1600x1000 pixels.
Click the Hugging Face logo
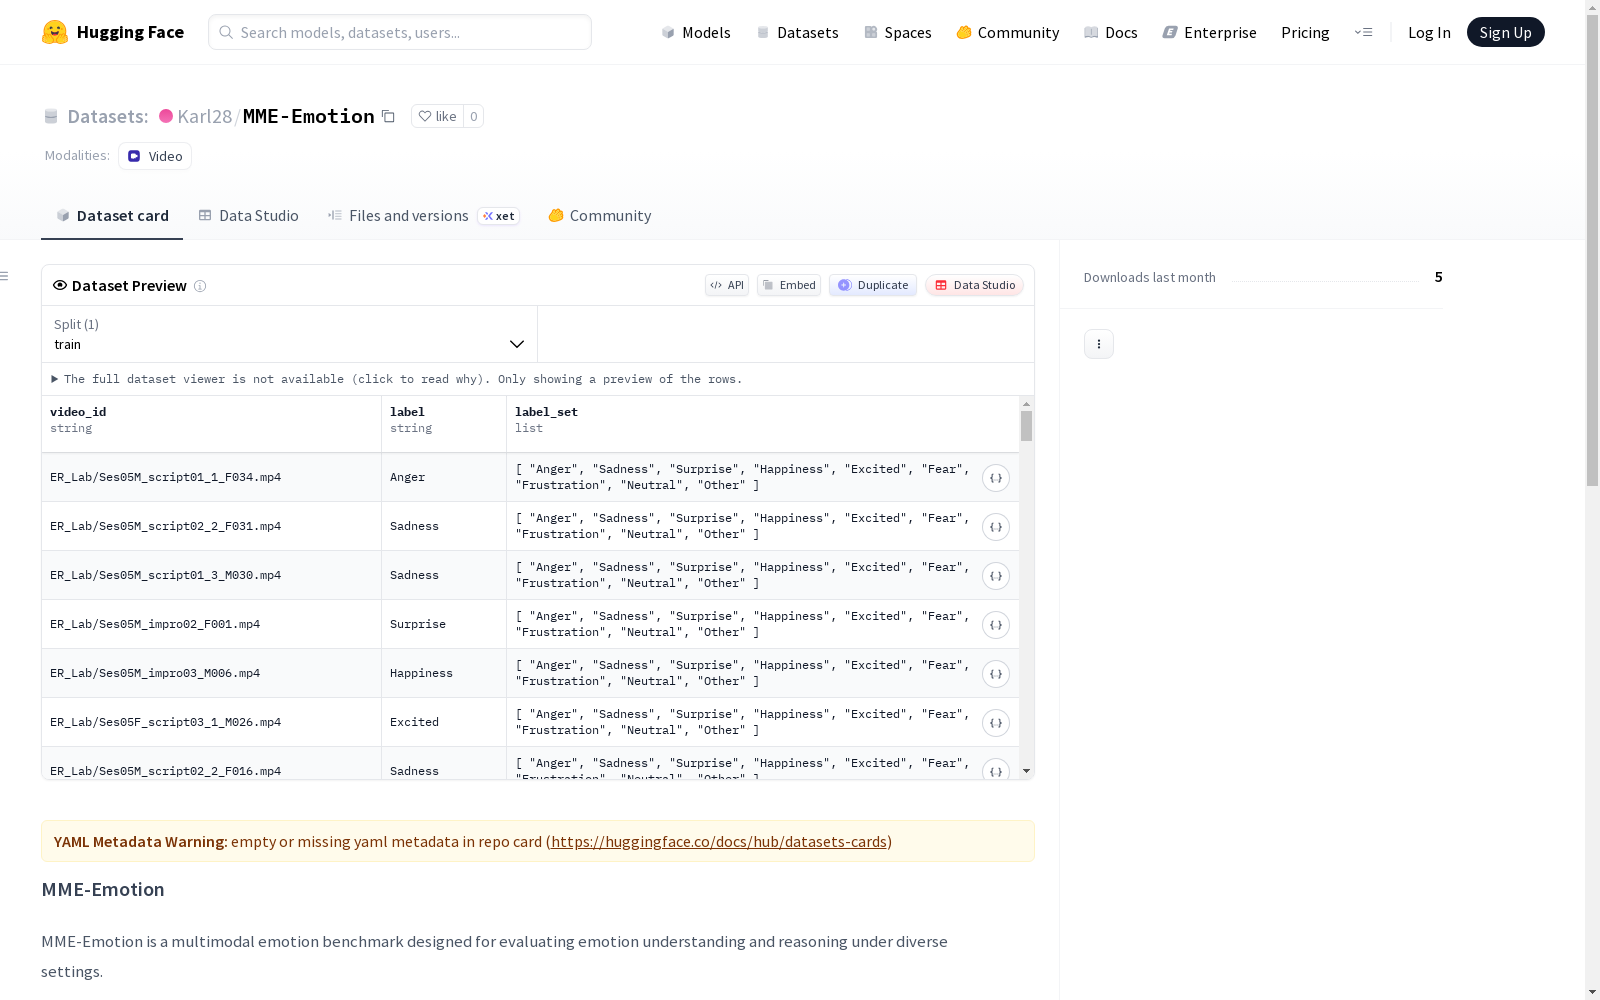coord(112,32)
